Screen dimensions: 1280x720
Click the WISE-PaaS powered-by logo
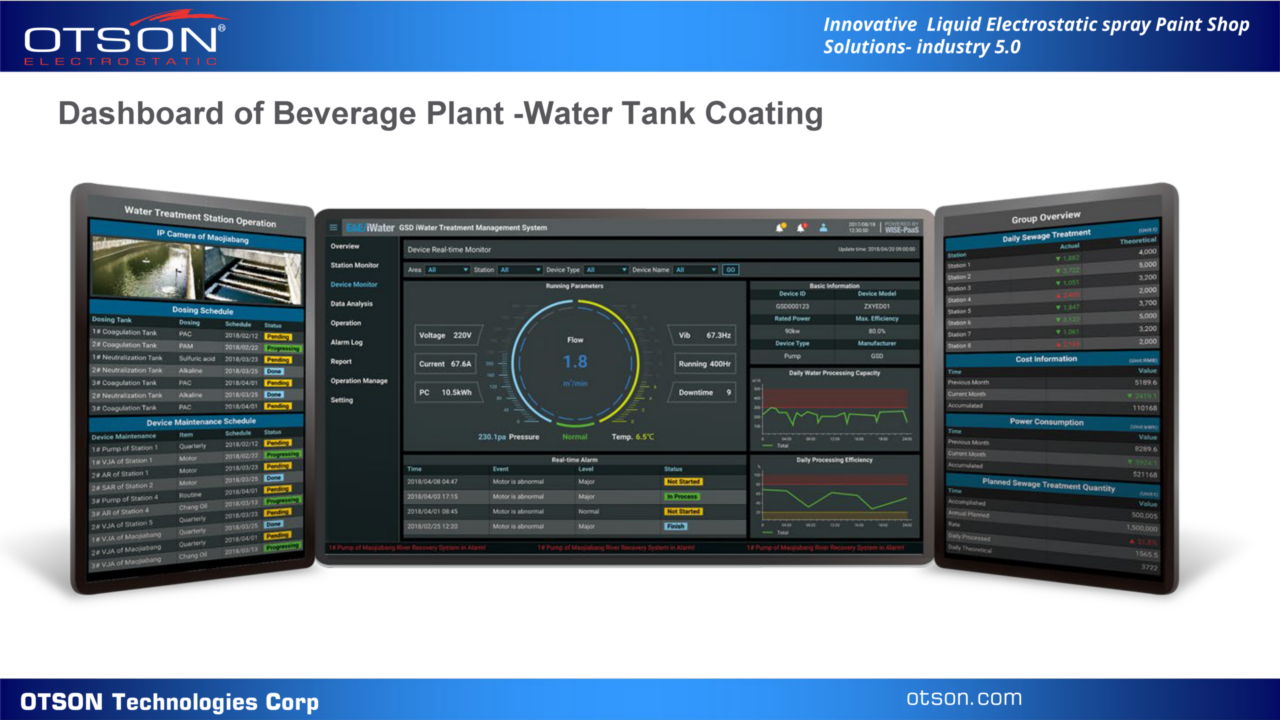click(901, 227)
